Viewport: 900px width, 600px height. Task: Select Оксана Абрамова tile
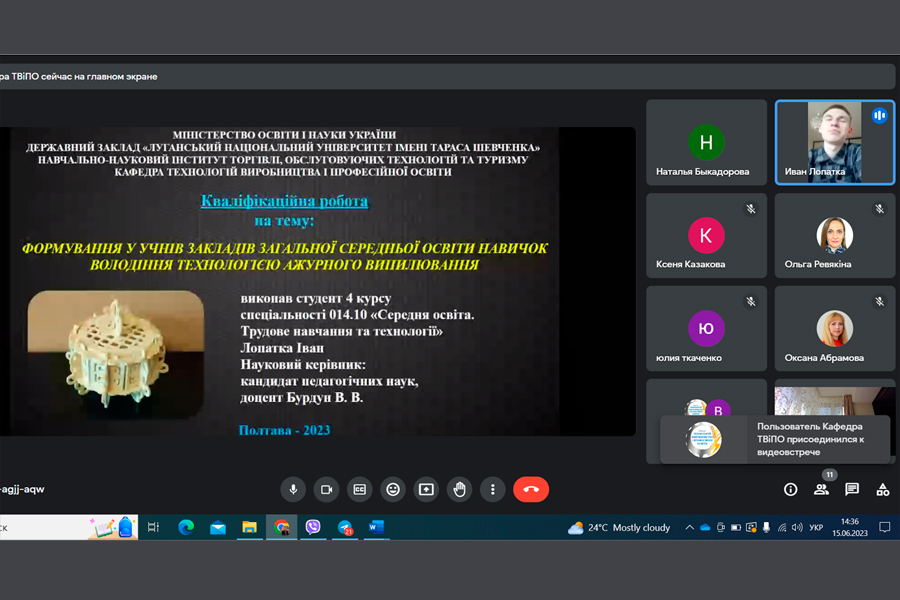[x=835, y=328]
